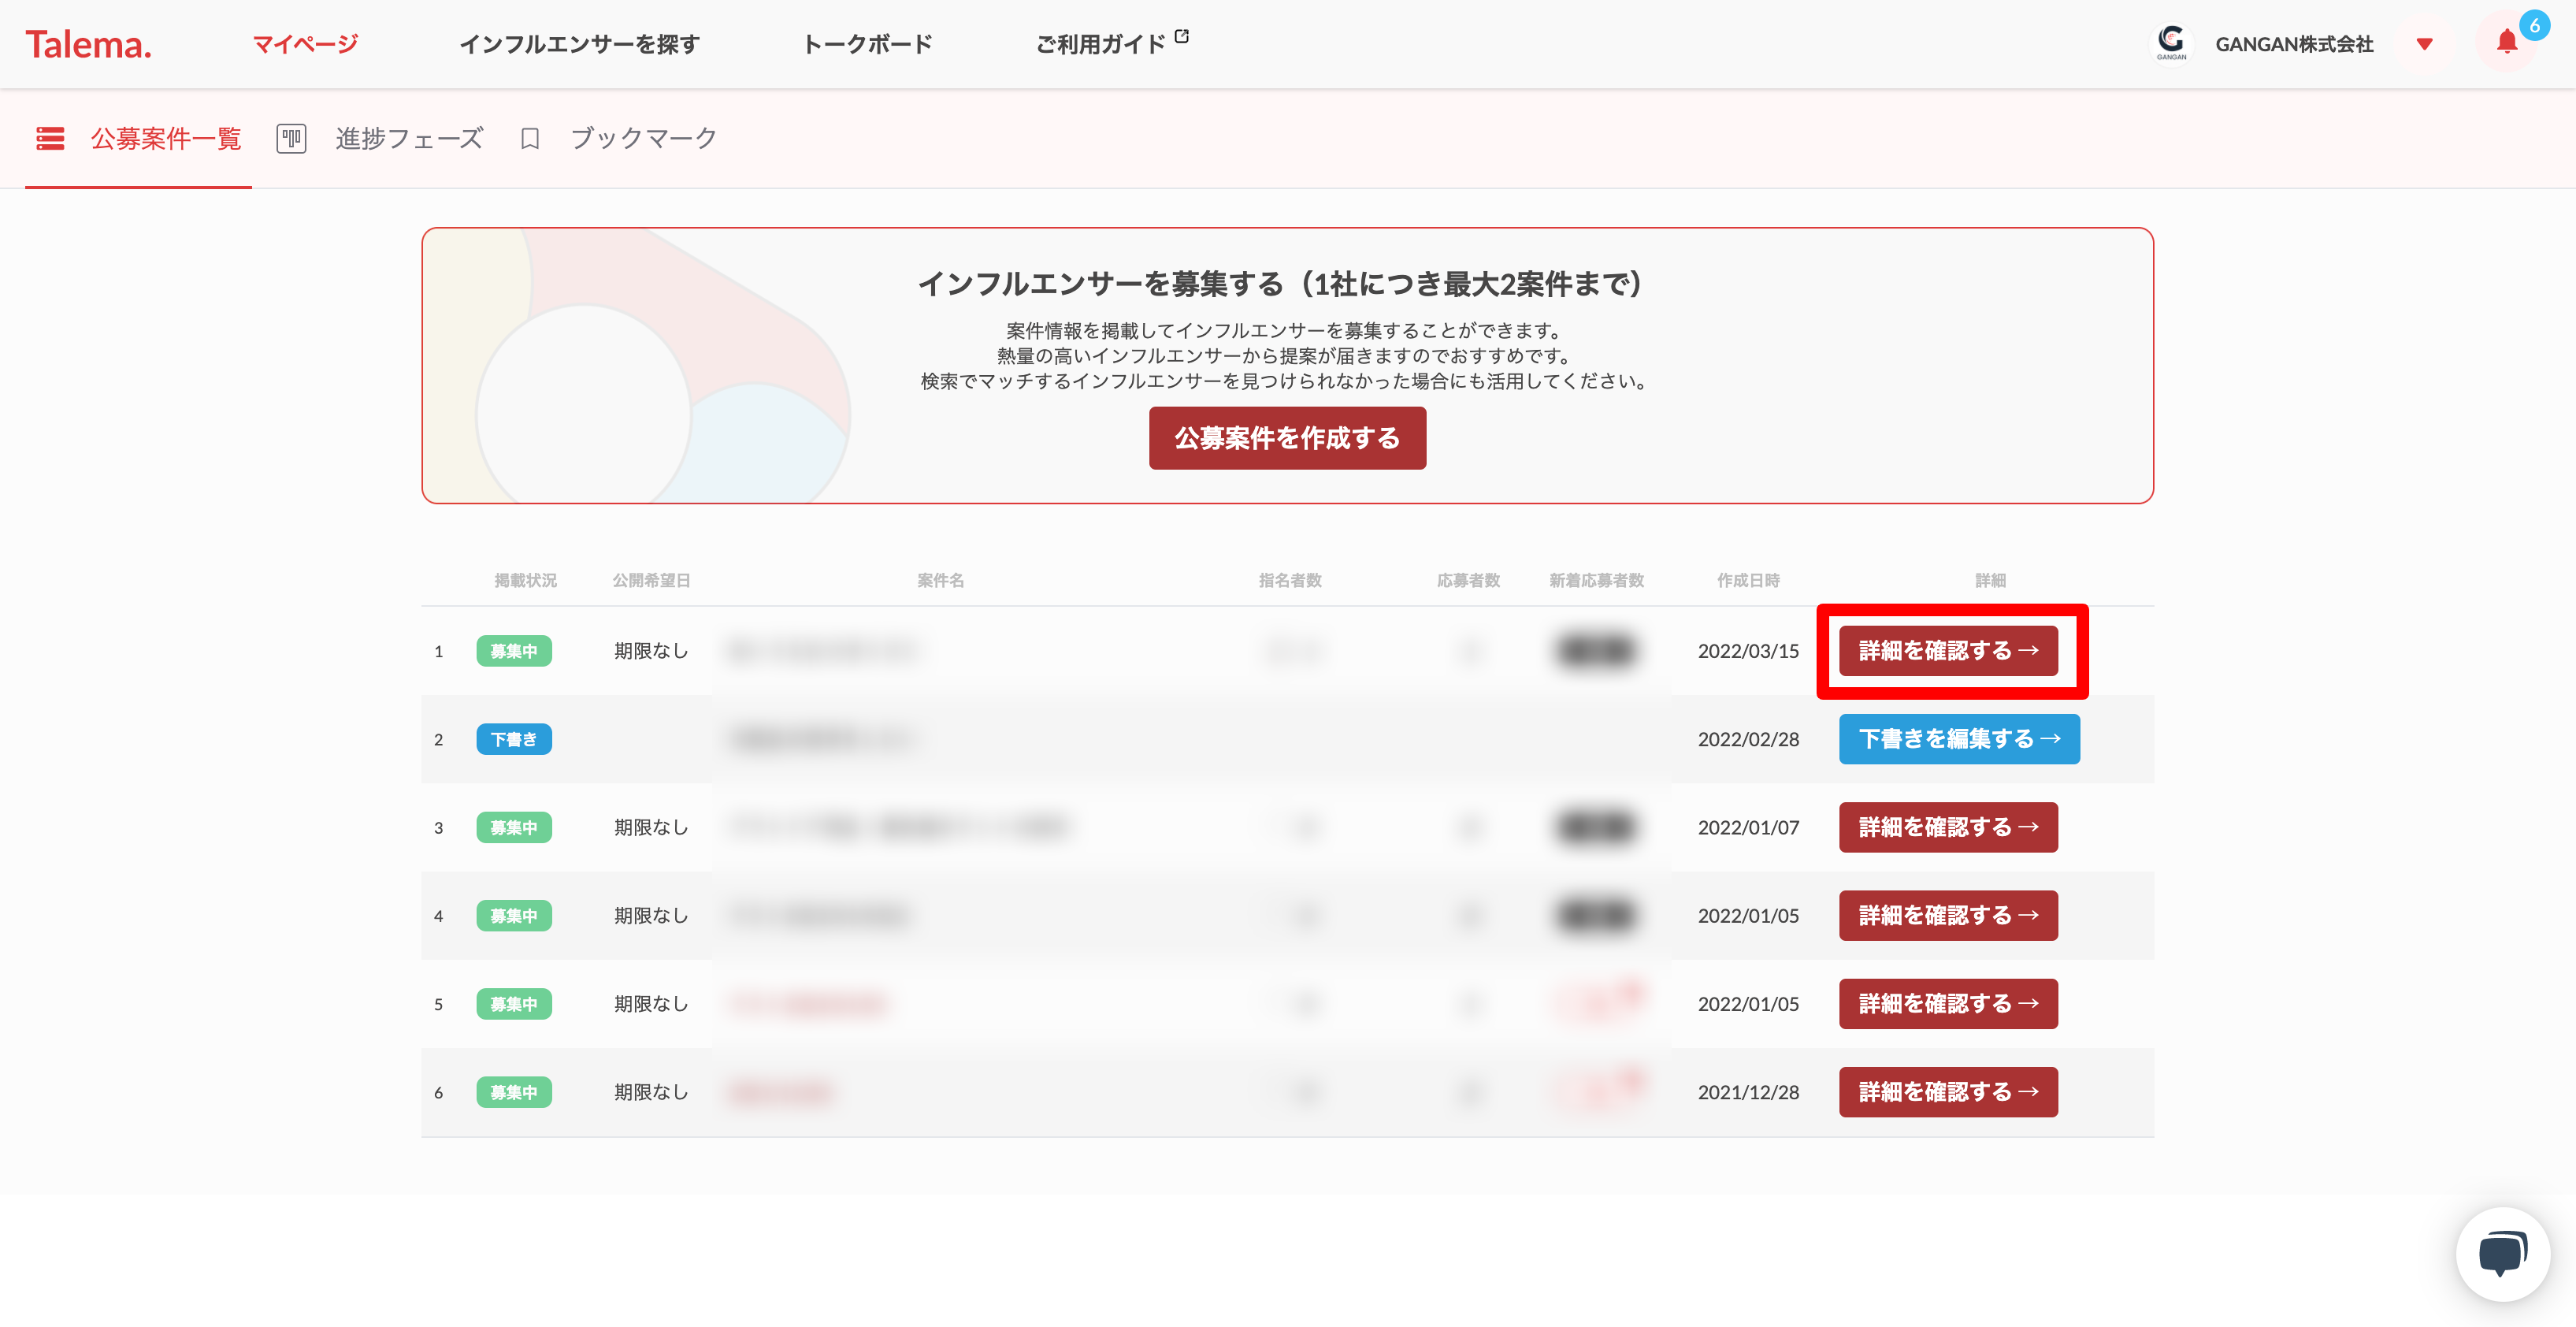Click 詳細を確認する for the 2021/12/28 row

tap(1947, 1092)
